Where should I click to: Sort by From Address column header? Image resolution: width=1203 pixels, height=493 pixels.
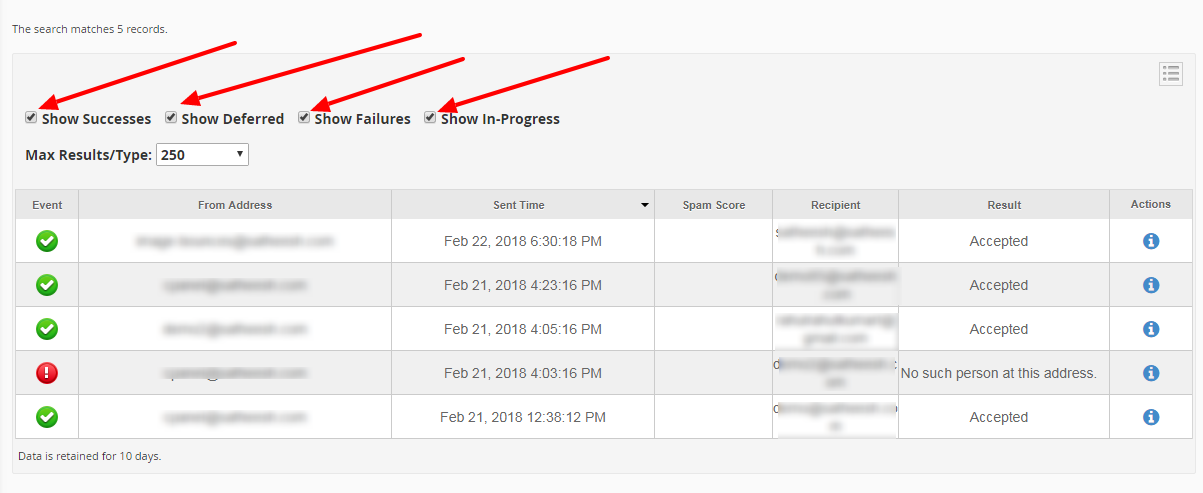coord(235,205)
